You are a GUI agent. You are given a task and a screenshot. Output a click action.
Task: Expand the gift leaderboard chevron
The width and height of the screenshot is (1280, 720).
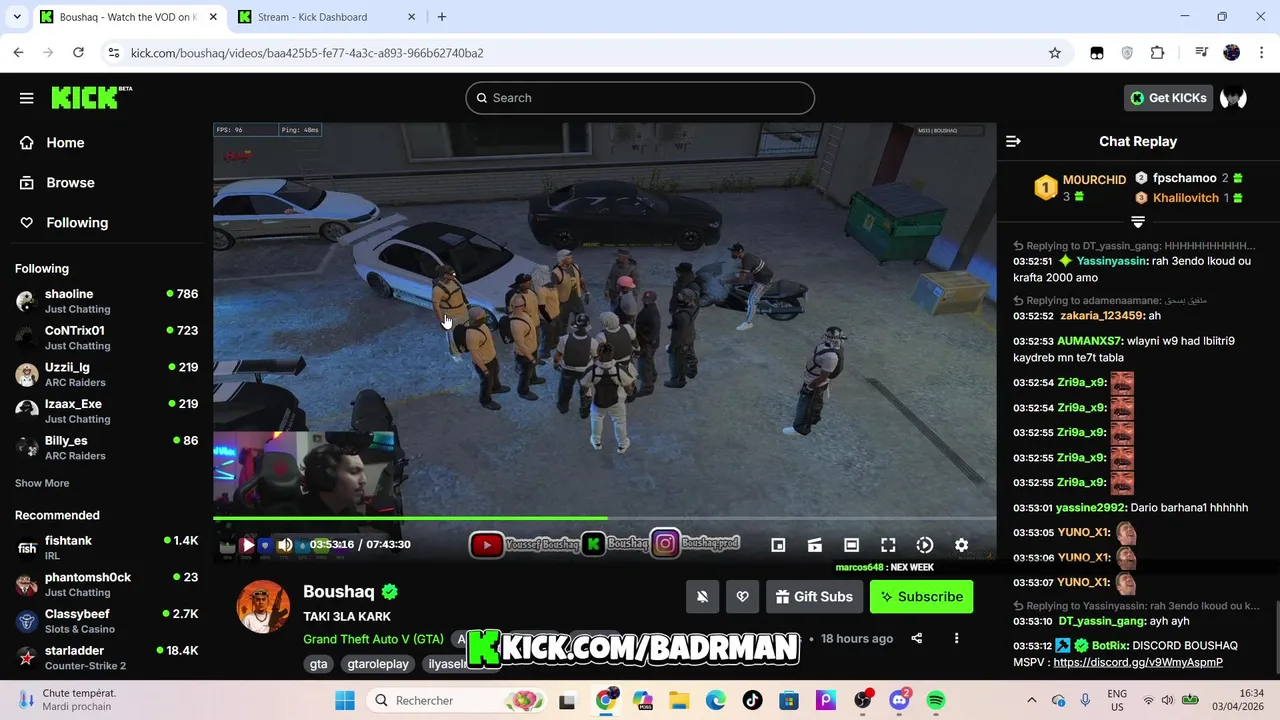(1138, 222)
